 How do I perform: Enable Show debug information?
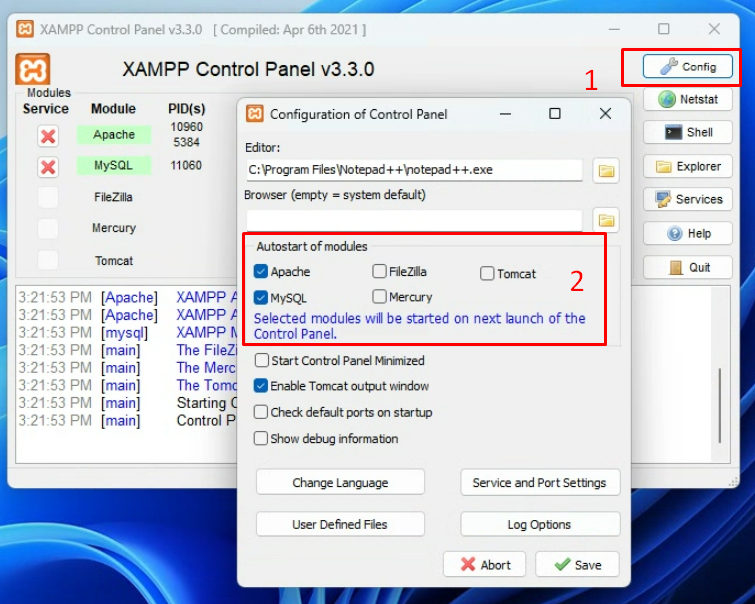pos(260,438)
